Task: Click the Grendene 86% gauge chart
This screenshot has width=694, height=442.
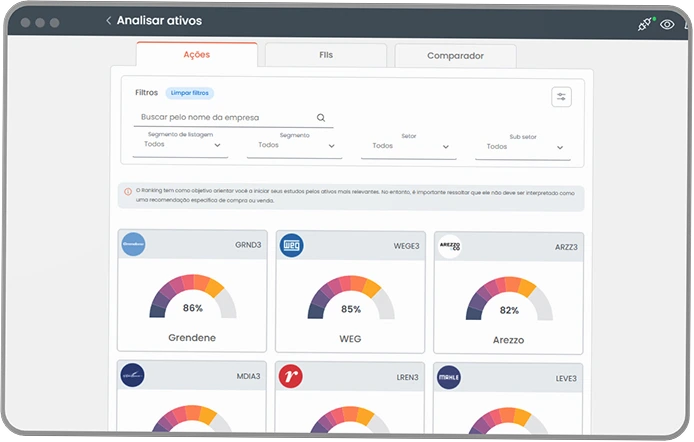Action: coord(193,296)
